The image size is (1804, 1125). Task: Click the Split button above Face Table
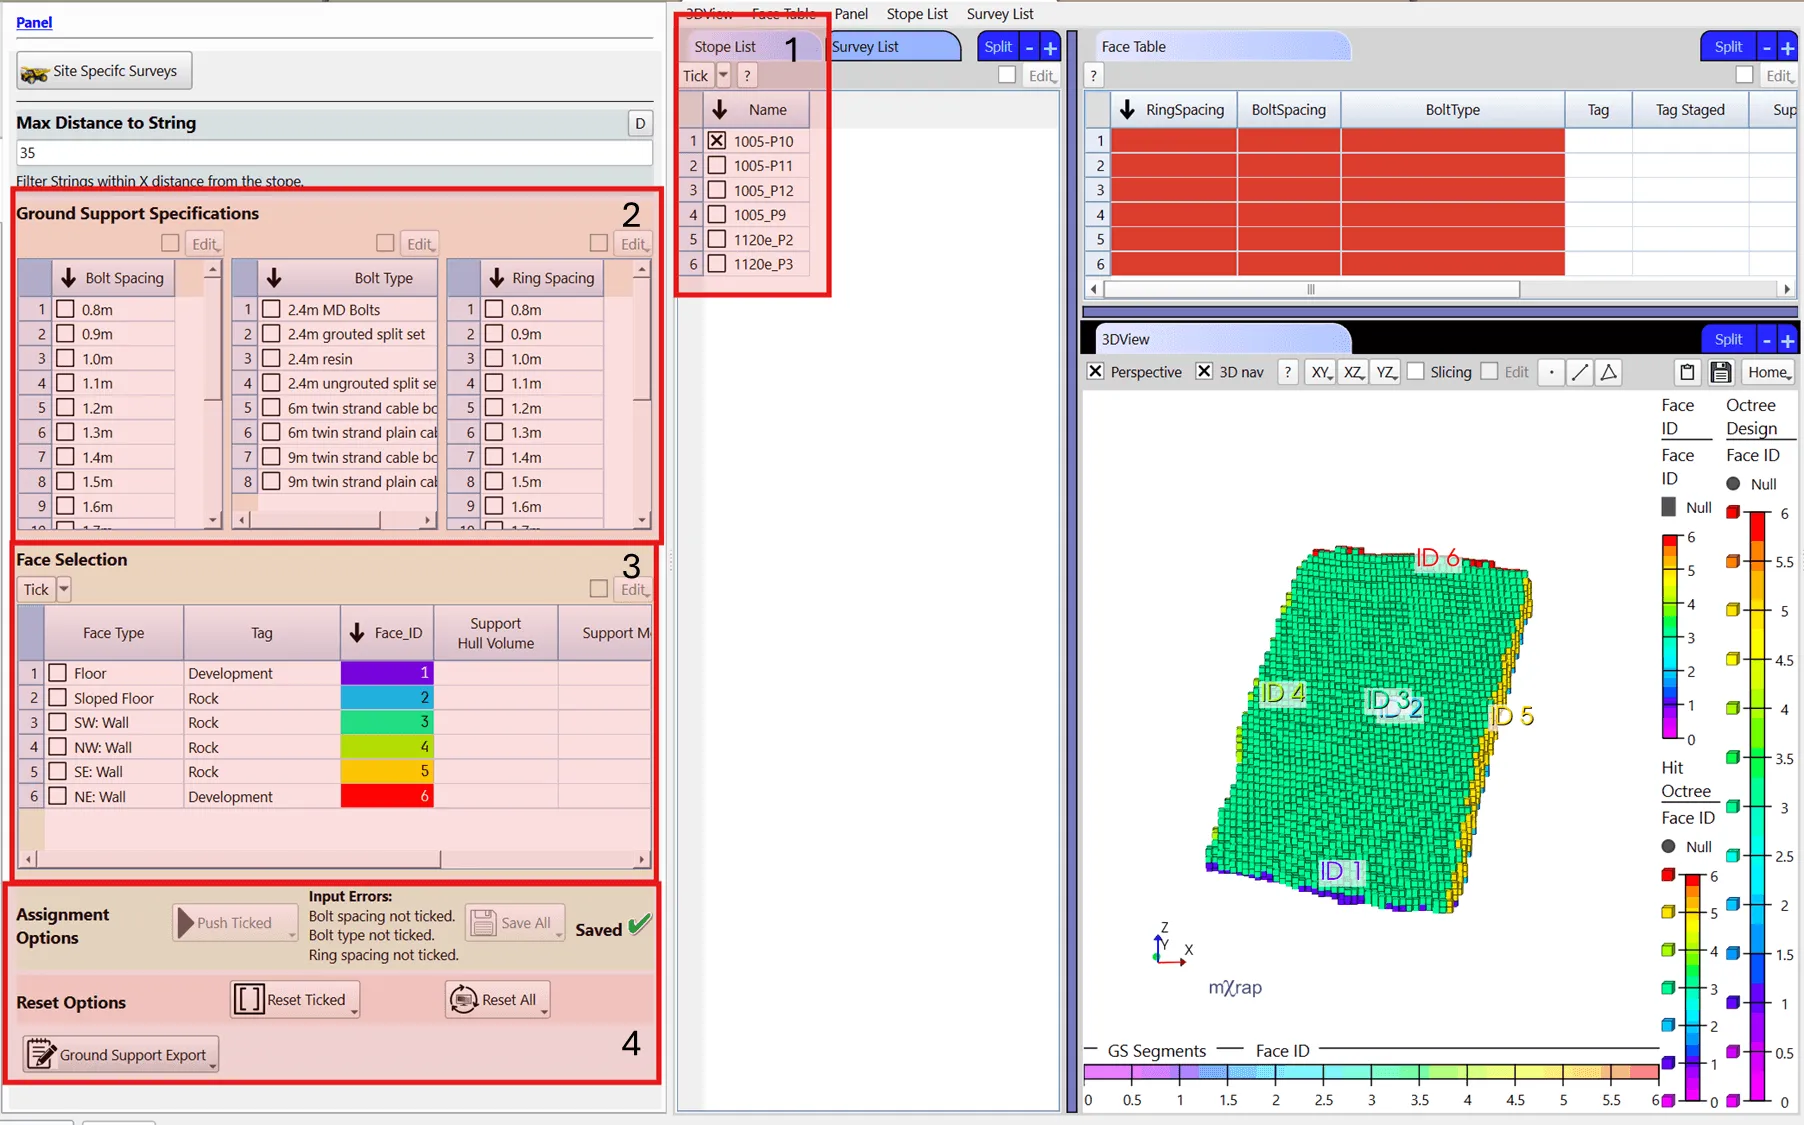point(1727,46)
